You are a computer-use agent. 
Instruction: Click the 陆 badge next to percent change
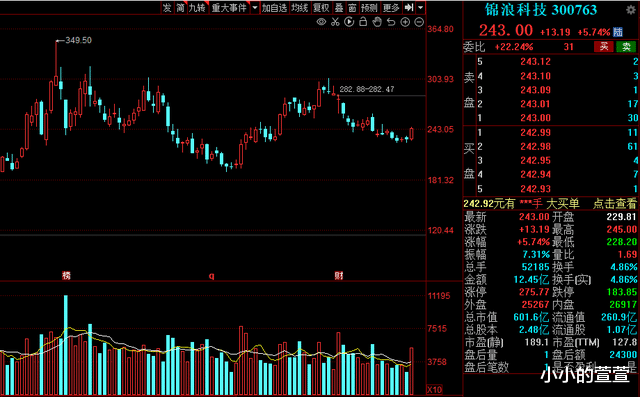click(x=618, y=32)
